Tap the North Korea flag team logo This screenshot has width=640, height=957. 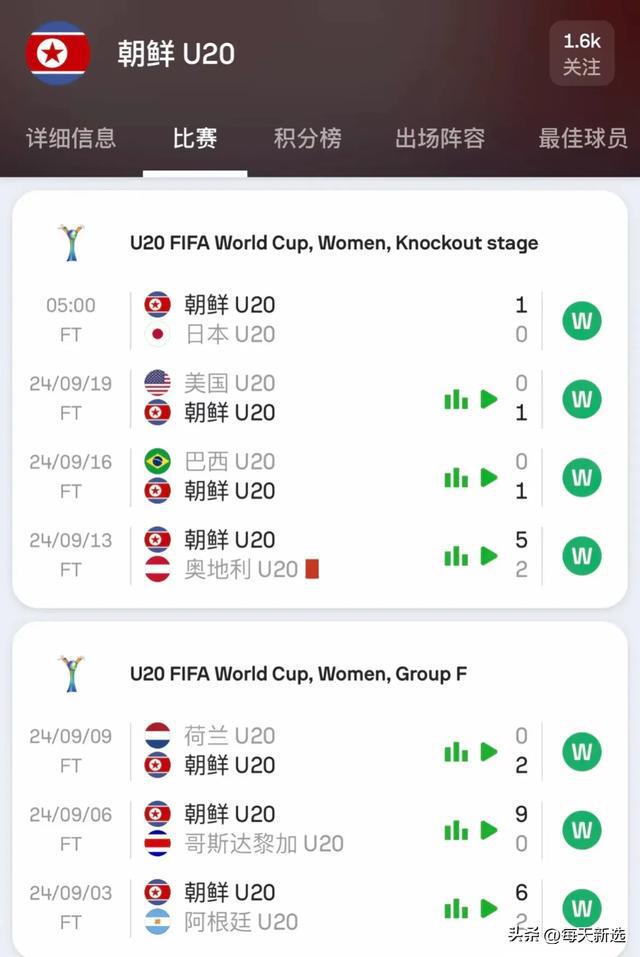click(58, 53)
